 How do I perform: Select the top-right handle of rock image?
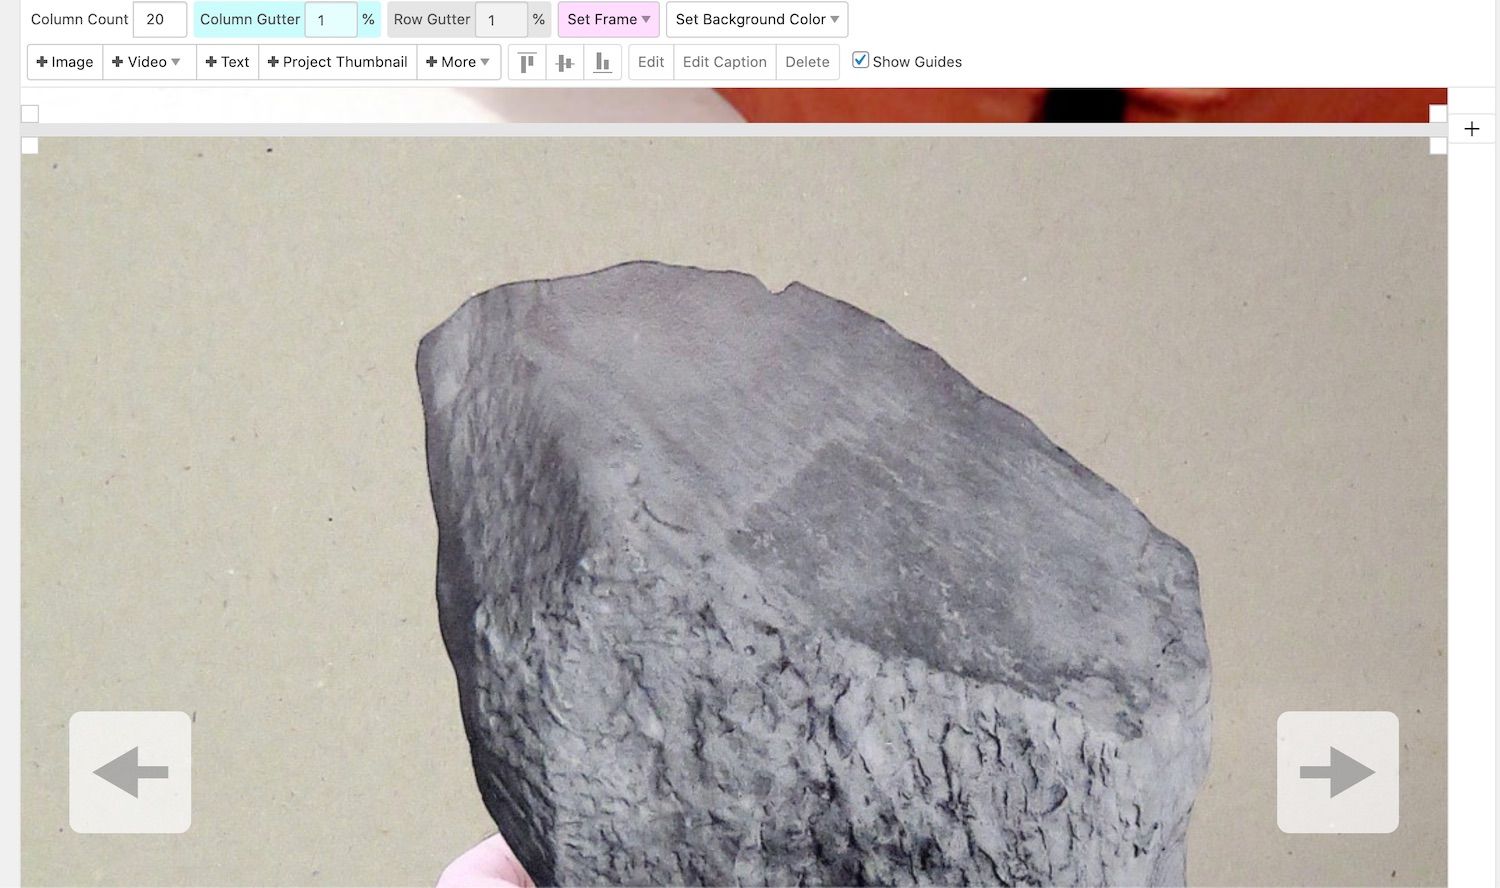1438,146
